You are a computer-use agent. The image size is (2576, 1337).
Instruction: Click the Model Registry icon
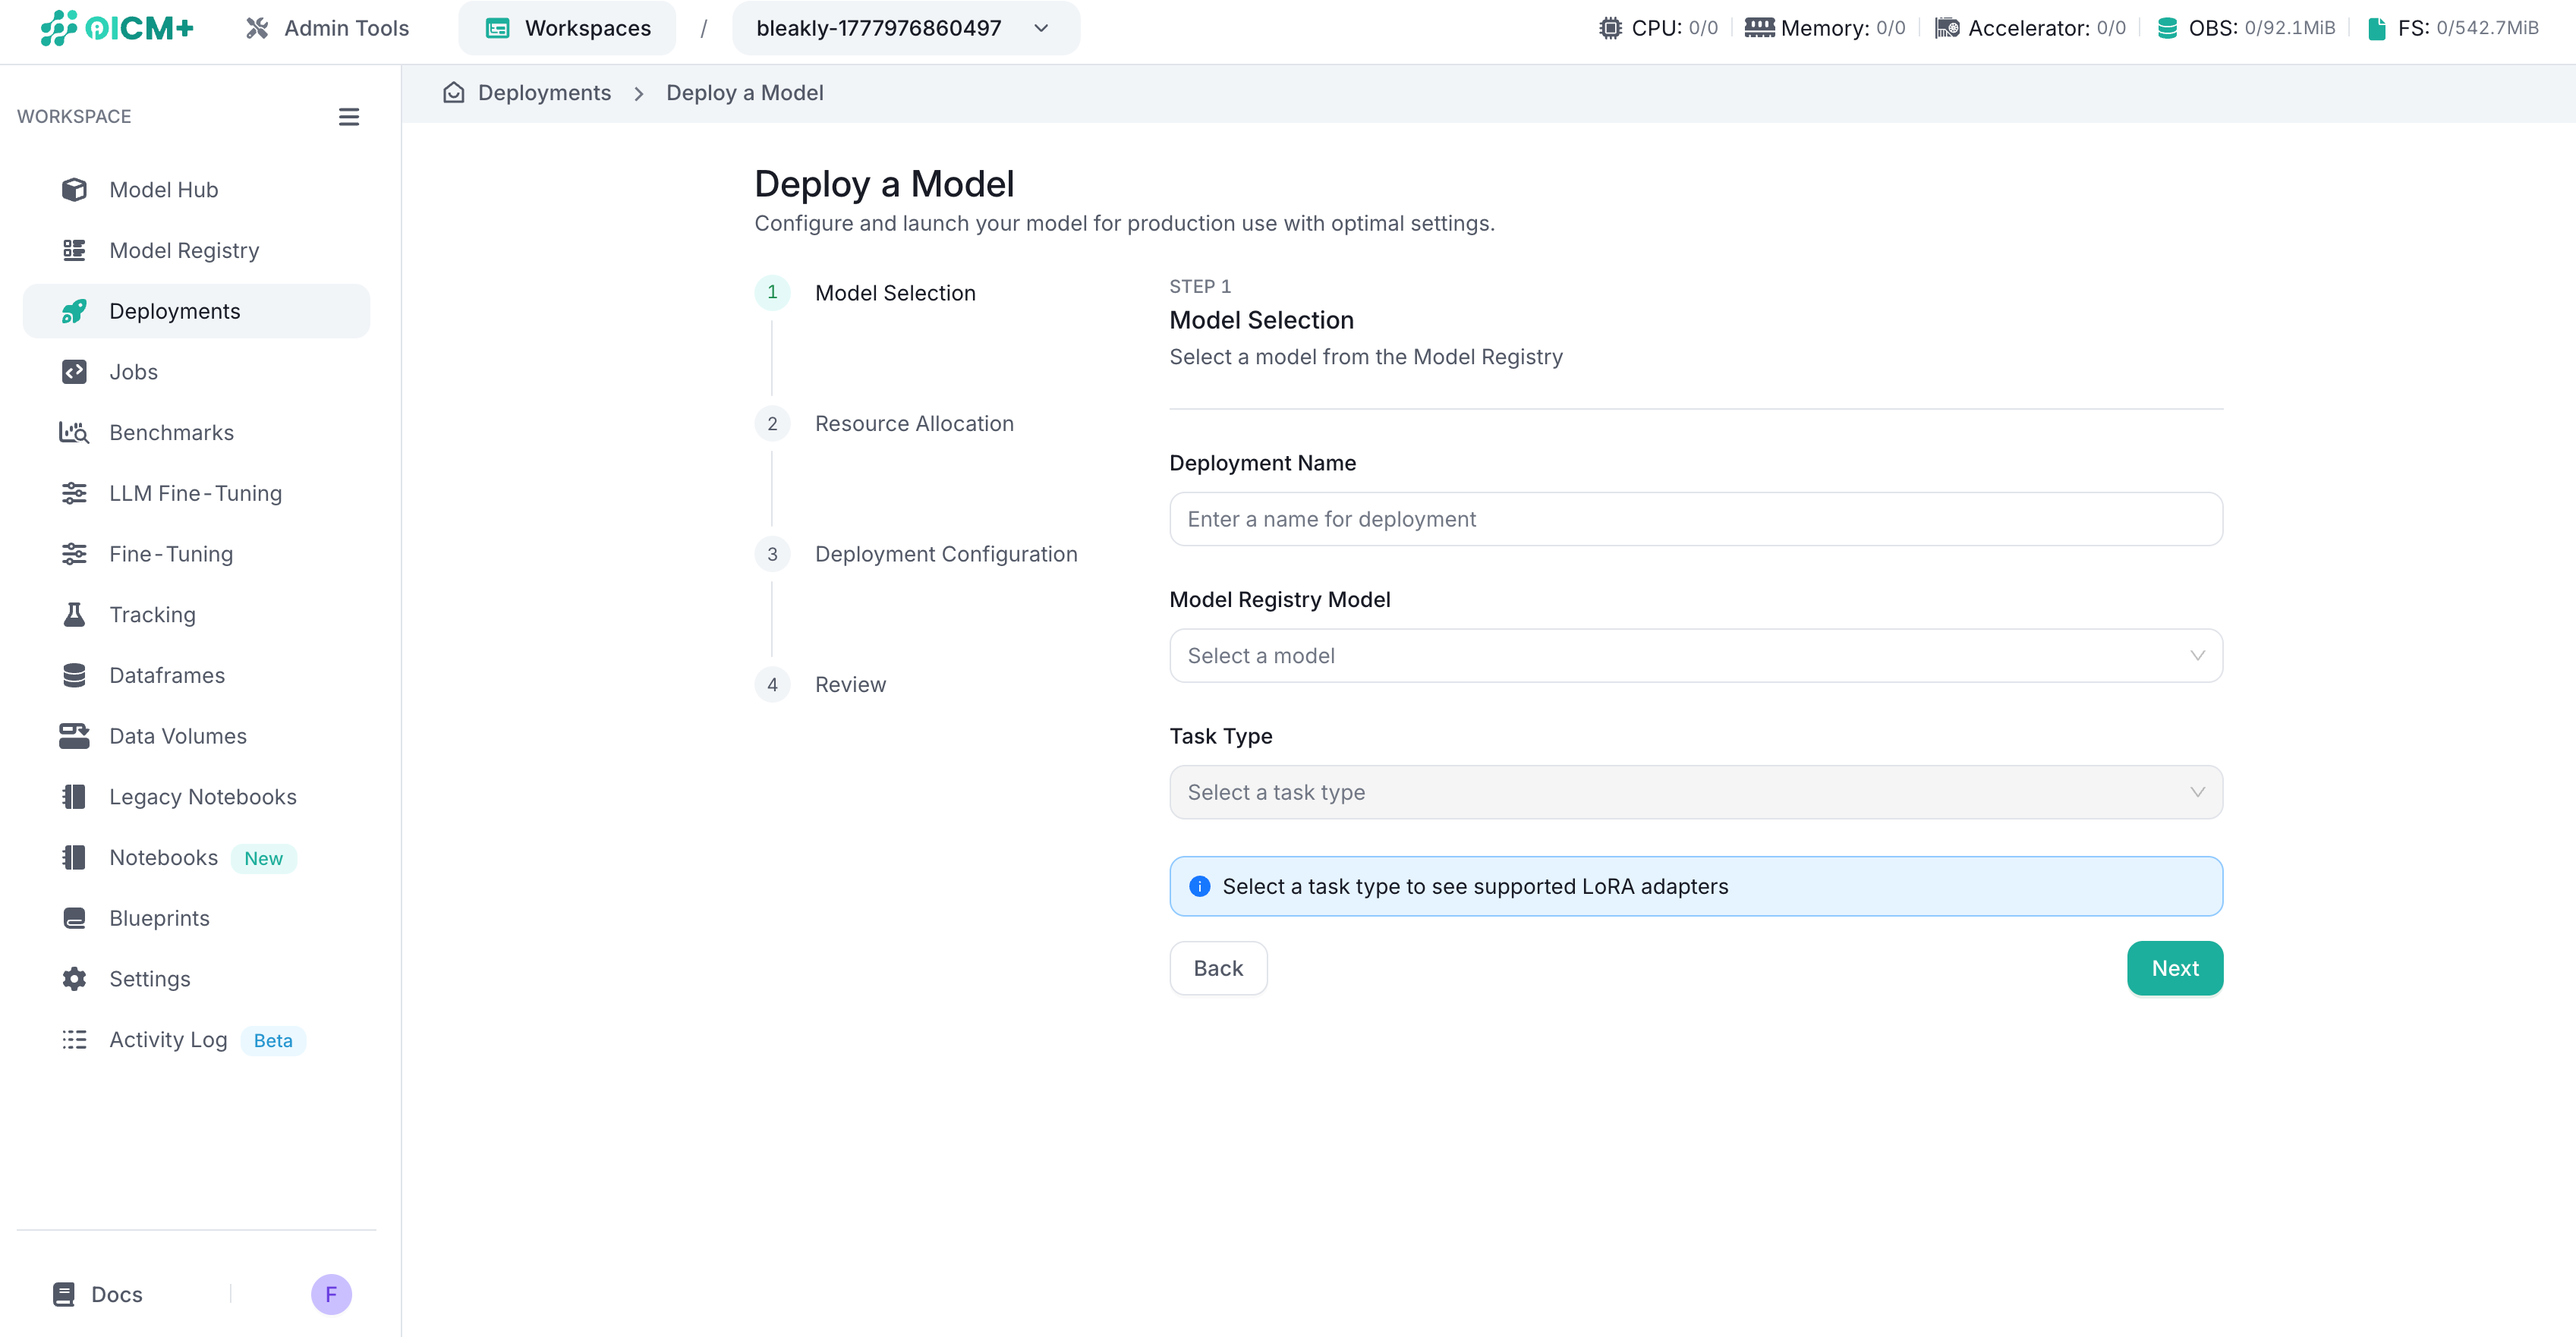pos(74,250)
